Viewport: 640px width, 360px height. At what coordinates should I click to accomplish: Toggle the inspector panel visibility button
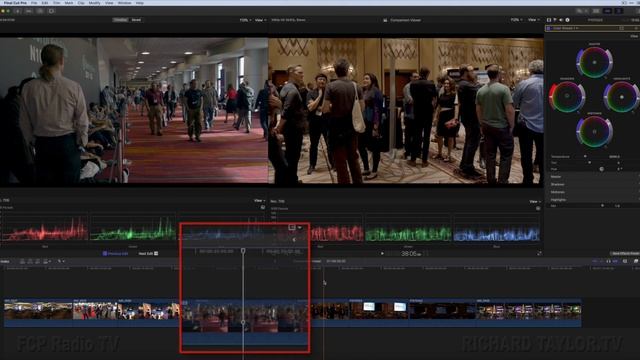point(619,11)
